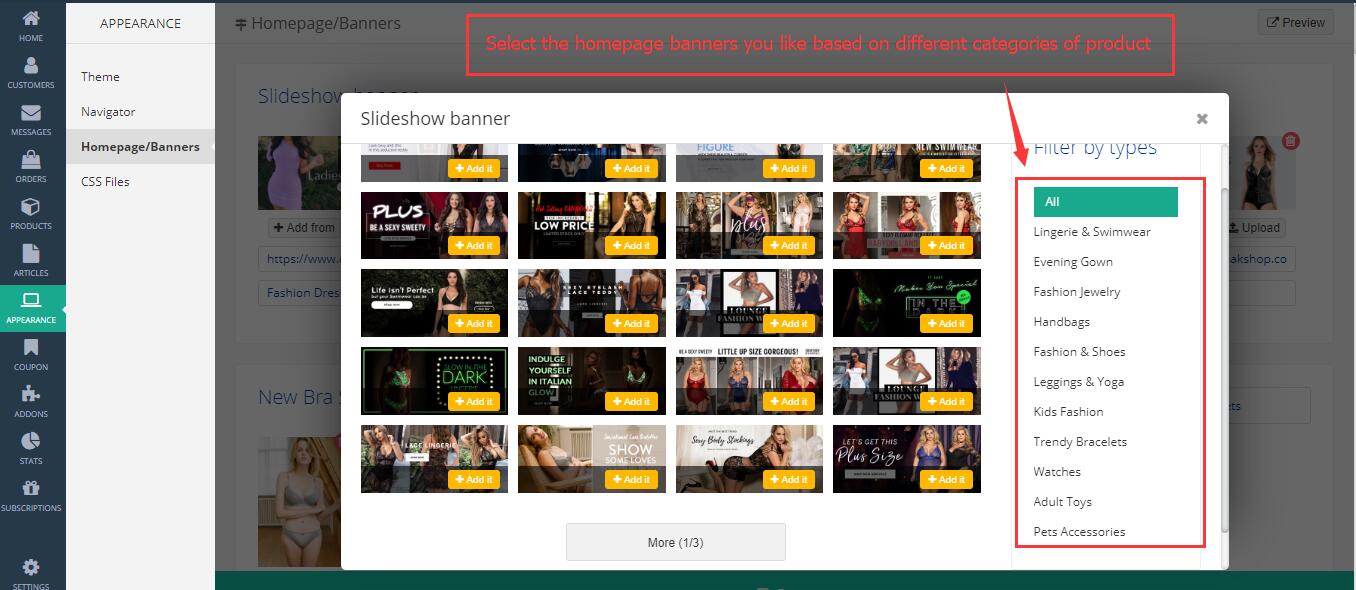Click the Preview button
Image resolution: width=1356 pixels, height=590 pixels.
pos(1295,22)
